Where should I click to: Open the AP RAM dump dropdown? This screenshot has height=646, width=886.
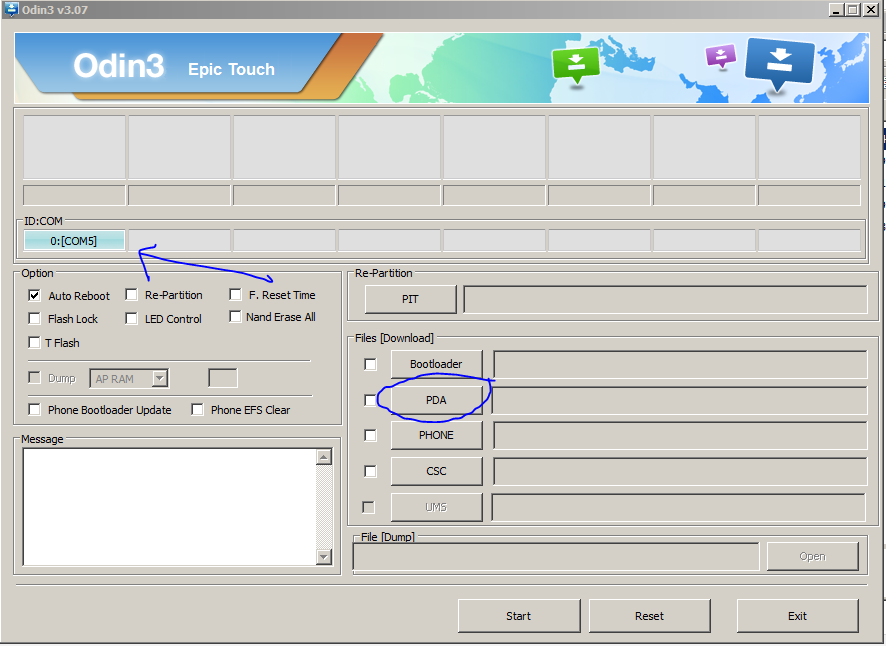(160, 378)
